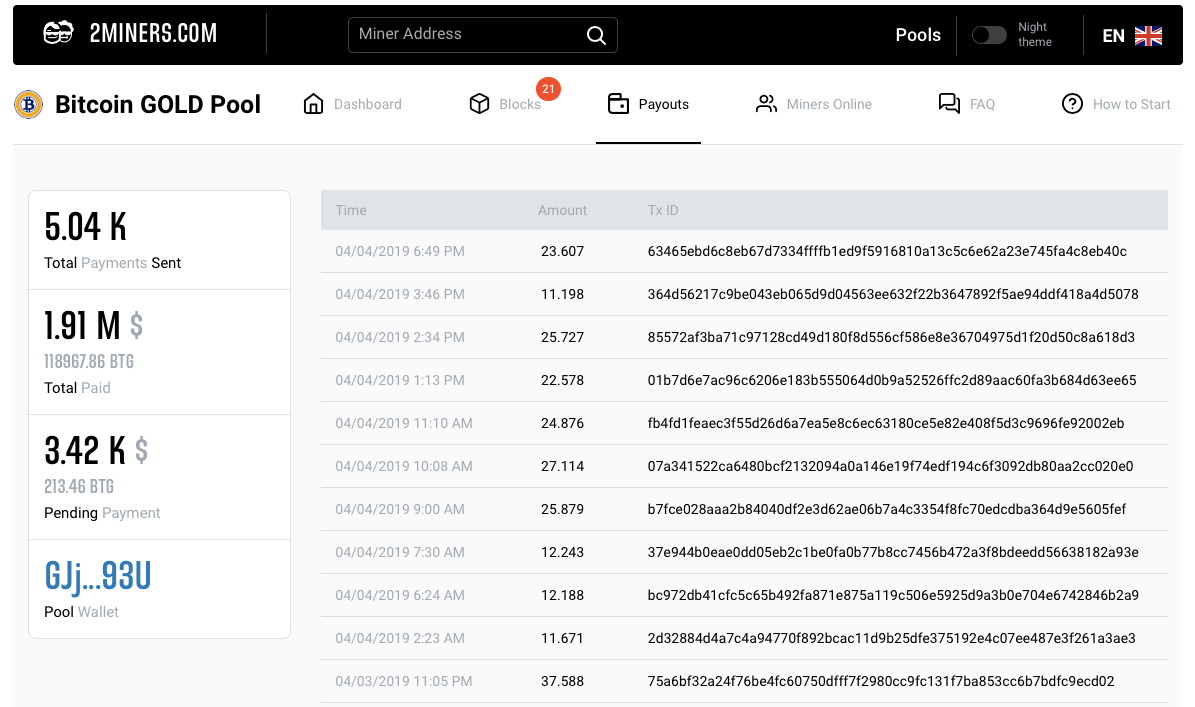Viewport: 1195px width, 707px height.
Task: Toggle the Night theme switch
Action: [989, 35]
